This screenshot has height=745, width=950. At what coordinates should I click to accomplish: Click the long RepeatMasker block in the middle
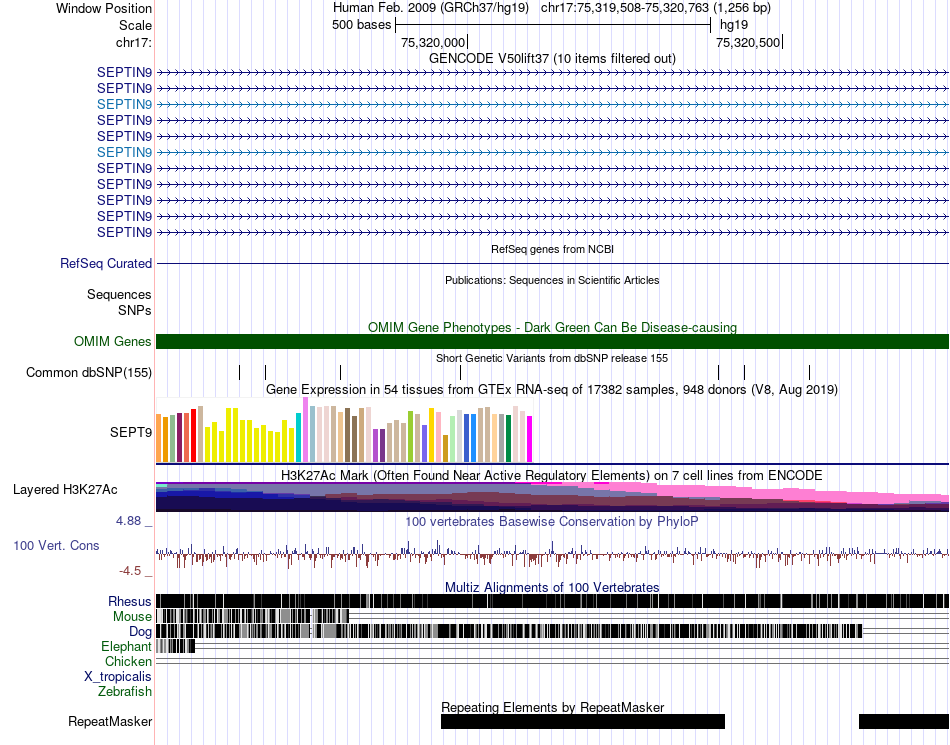(x=583, y=721)
